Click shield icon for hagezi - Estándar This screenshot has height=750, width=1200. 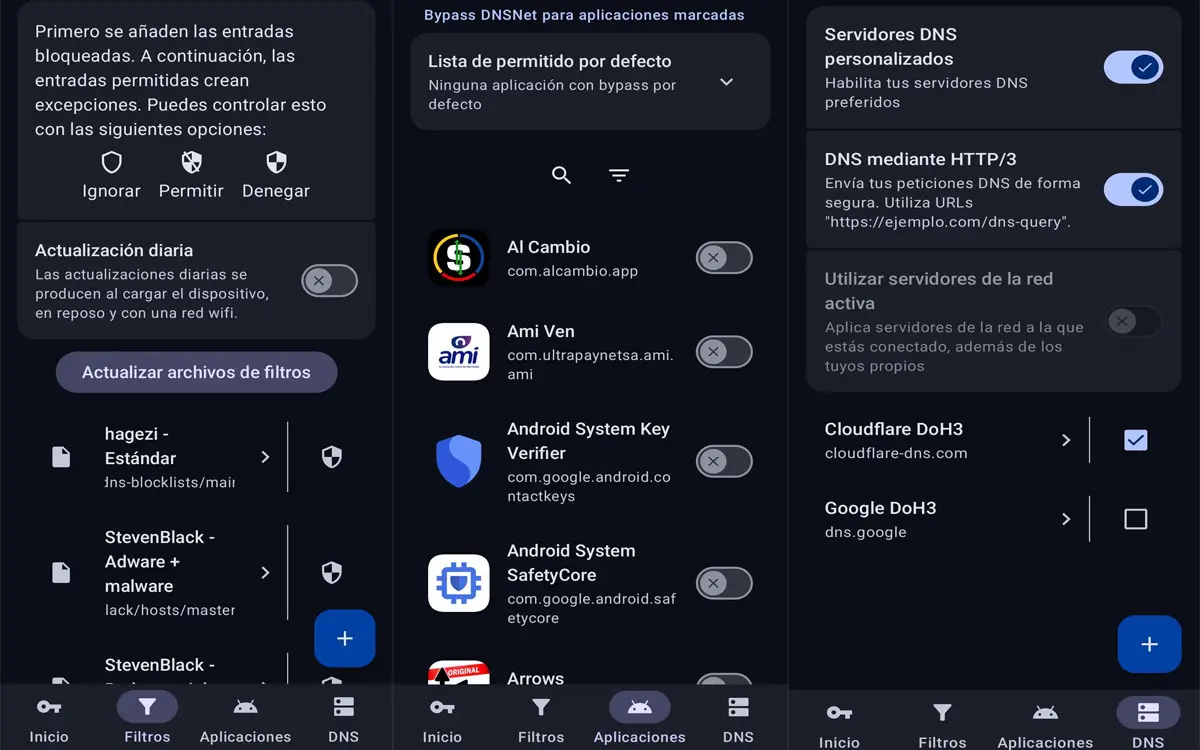pos(332,457)
